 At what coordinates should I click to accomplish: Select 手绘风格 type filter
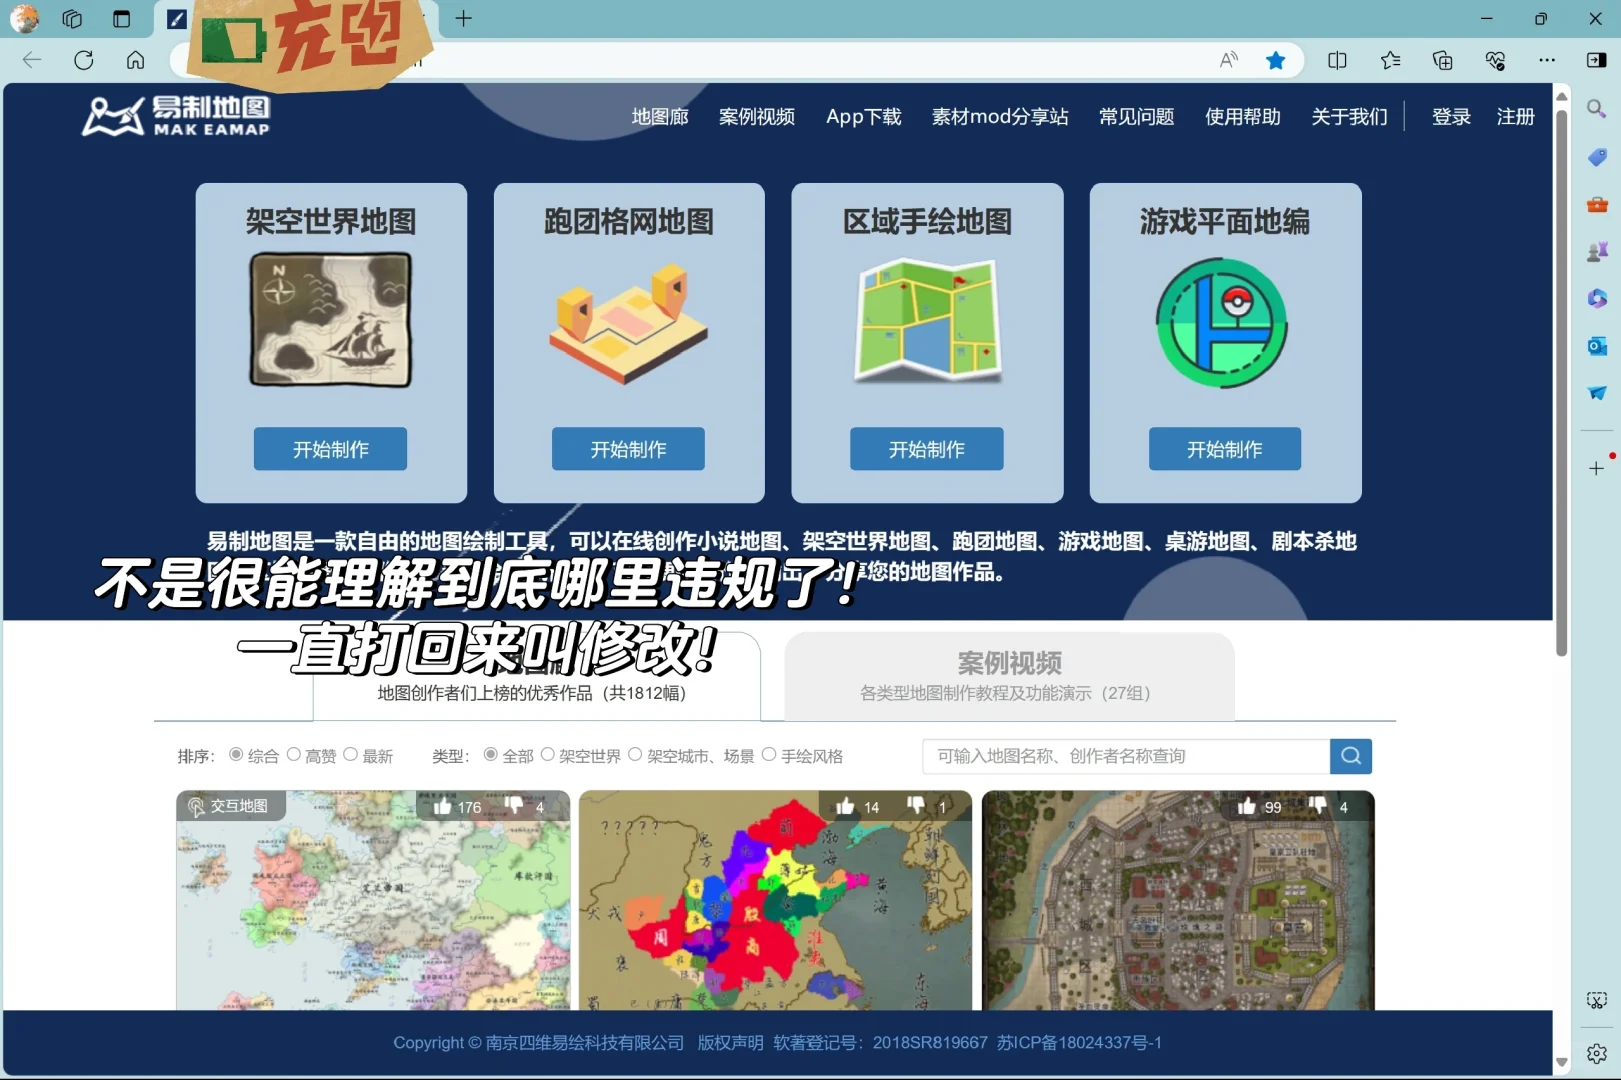click(x=769, y=755)
